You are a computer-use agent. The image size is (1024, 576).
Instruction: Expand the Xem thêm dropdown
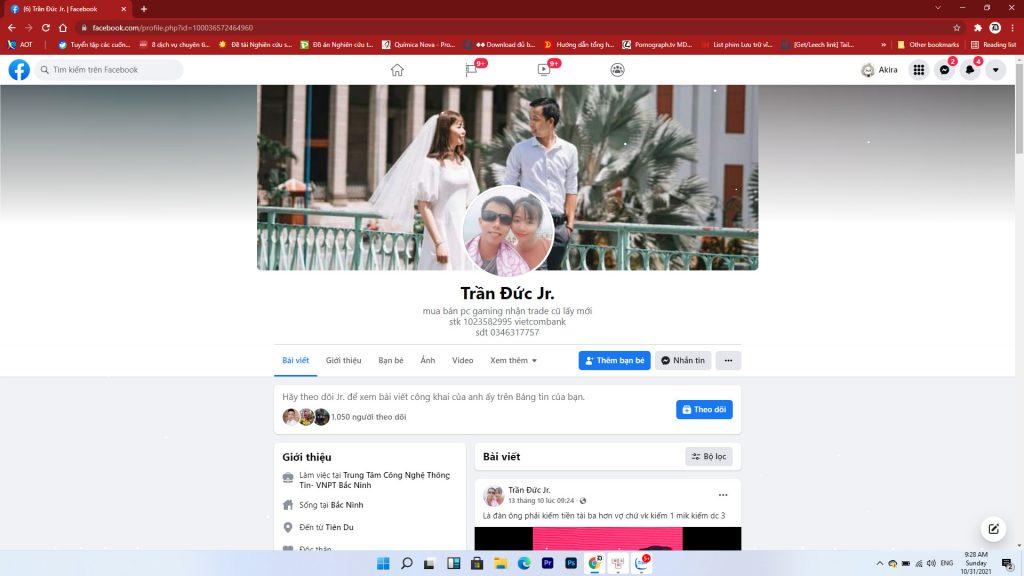click(x=513, y=360)
